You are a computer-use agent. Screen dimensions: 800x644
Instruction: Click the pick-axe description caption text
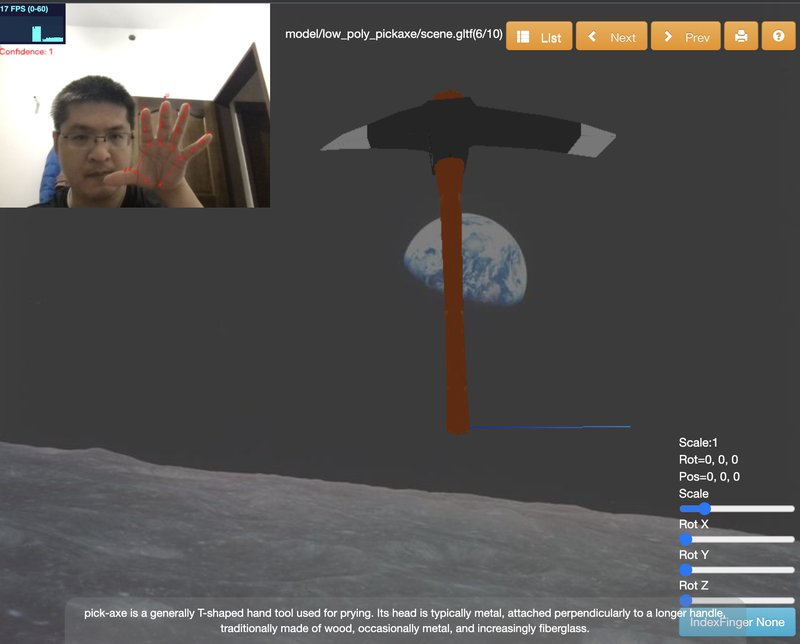400,620
